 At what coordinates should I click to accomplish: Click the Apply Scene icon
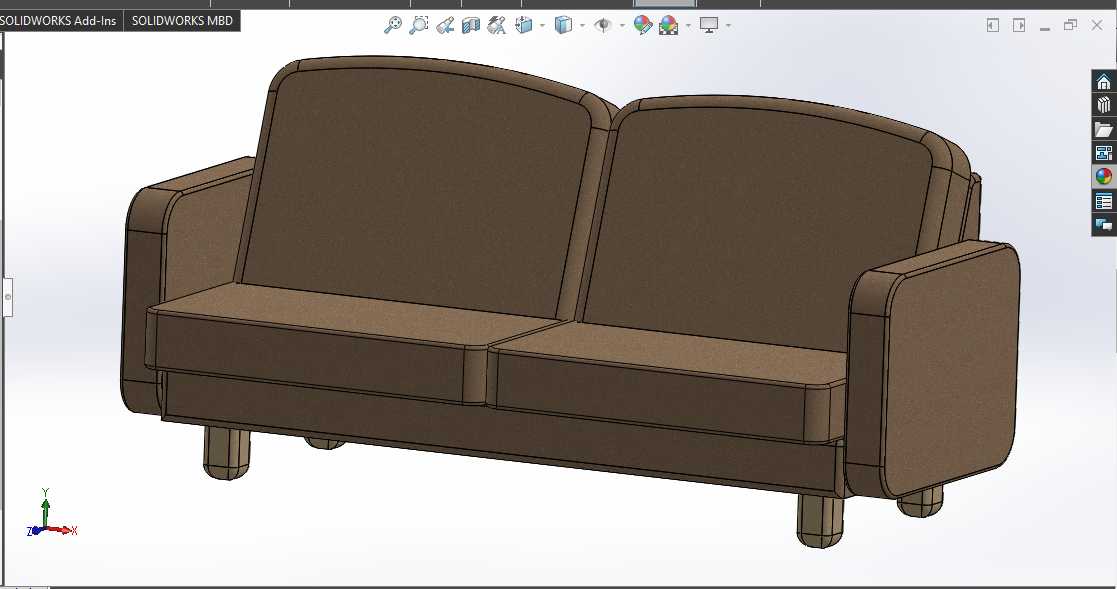coord(669,26)
